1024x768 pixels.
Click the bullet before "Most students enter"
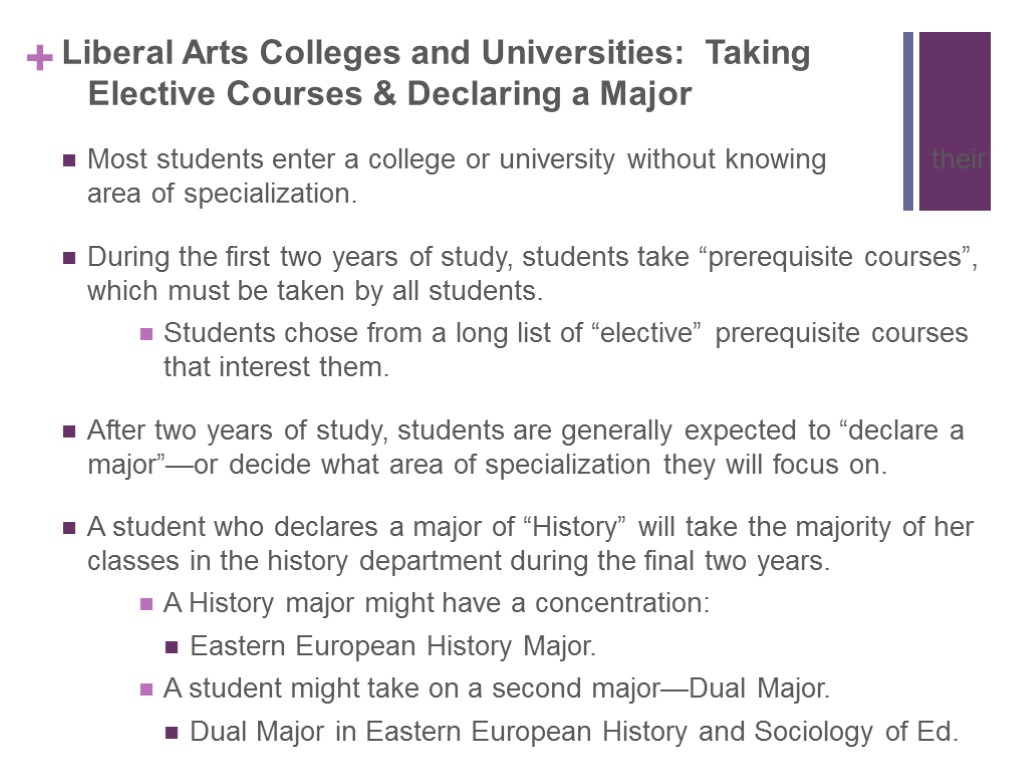[x=69, y=160]
